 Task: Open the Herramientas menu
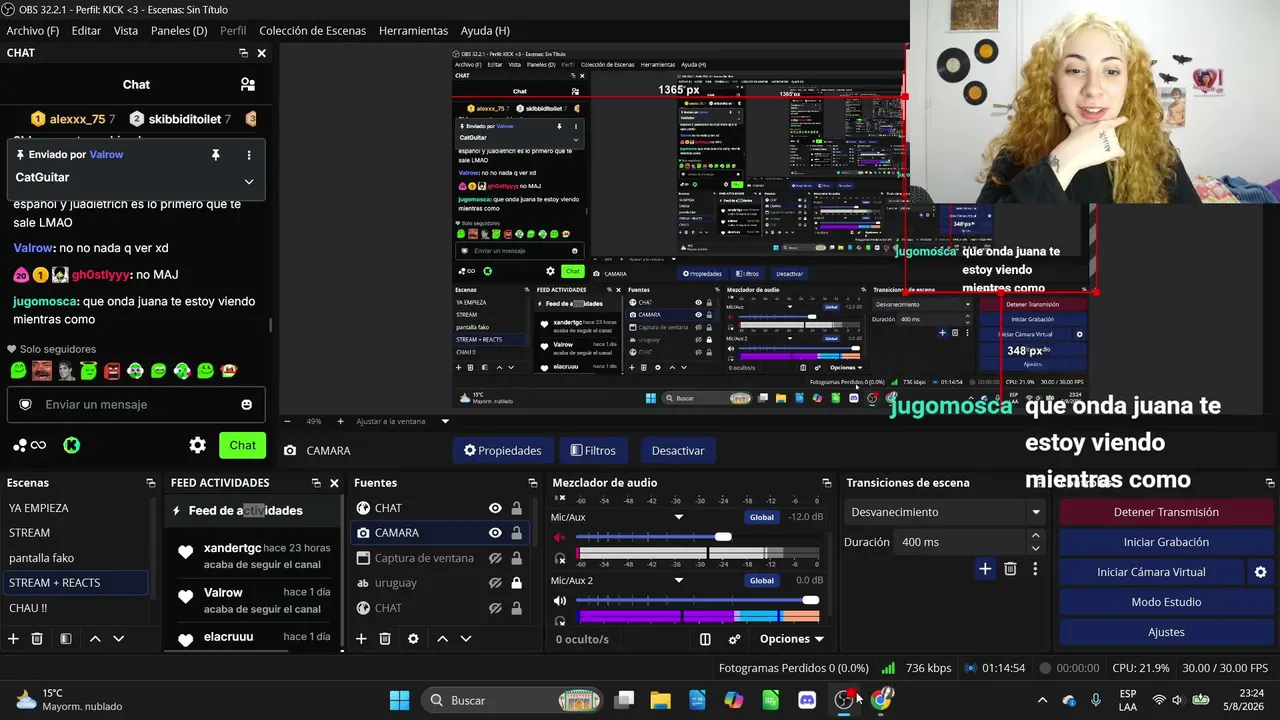tap(413, 31)
